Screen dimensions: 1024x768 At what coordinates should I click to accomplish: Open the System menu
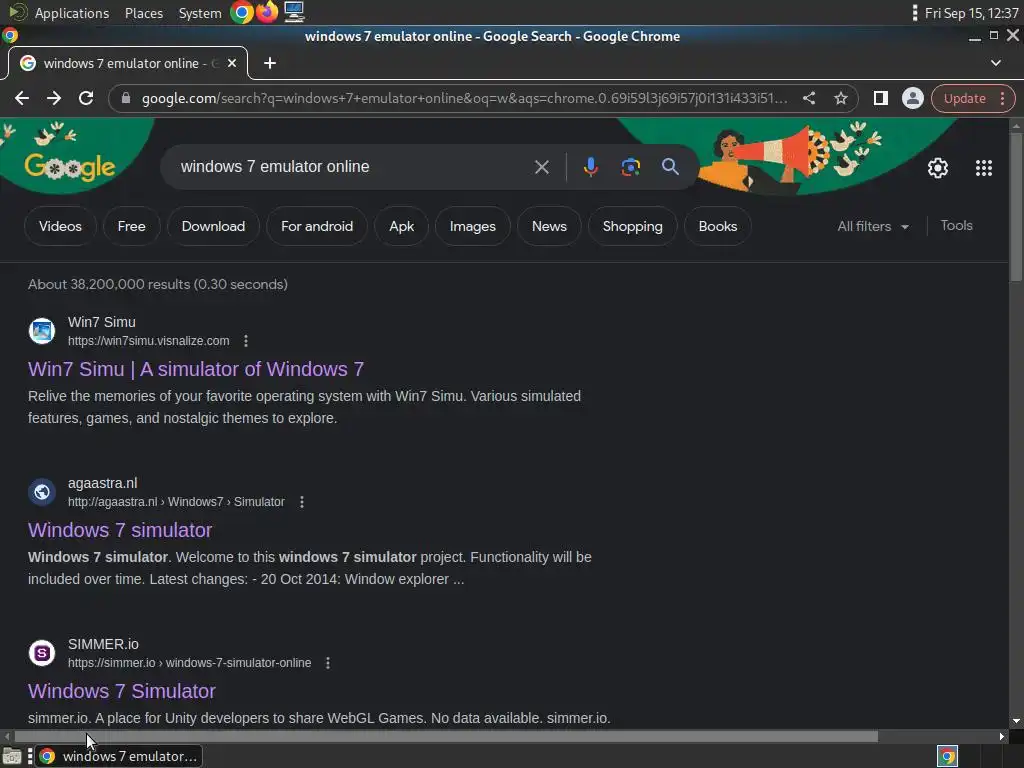pos(200,13)
